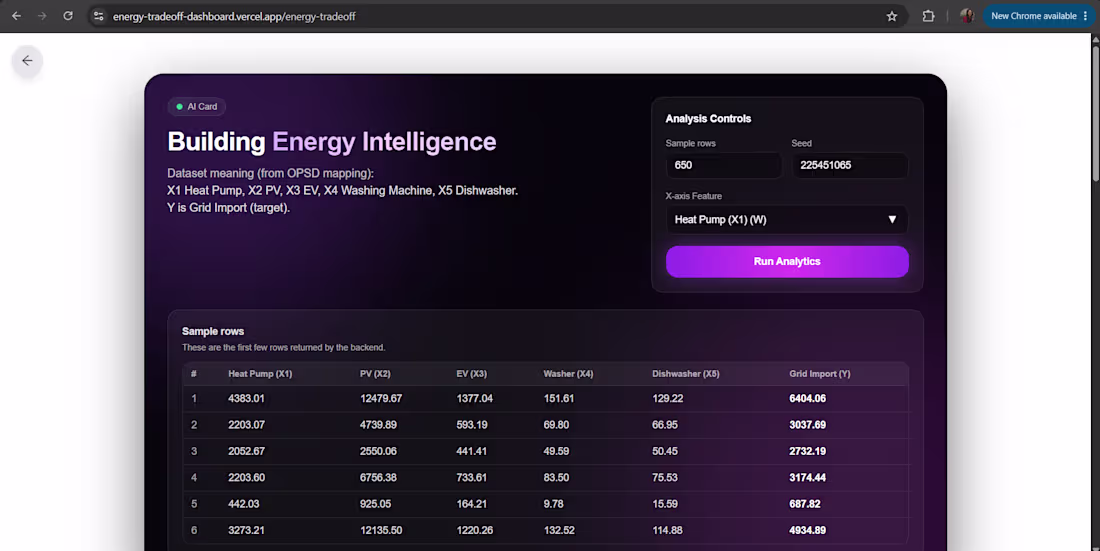Click the address bar URL

[234, 16]
